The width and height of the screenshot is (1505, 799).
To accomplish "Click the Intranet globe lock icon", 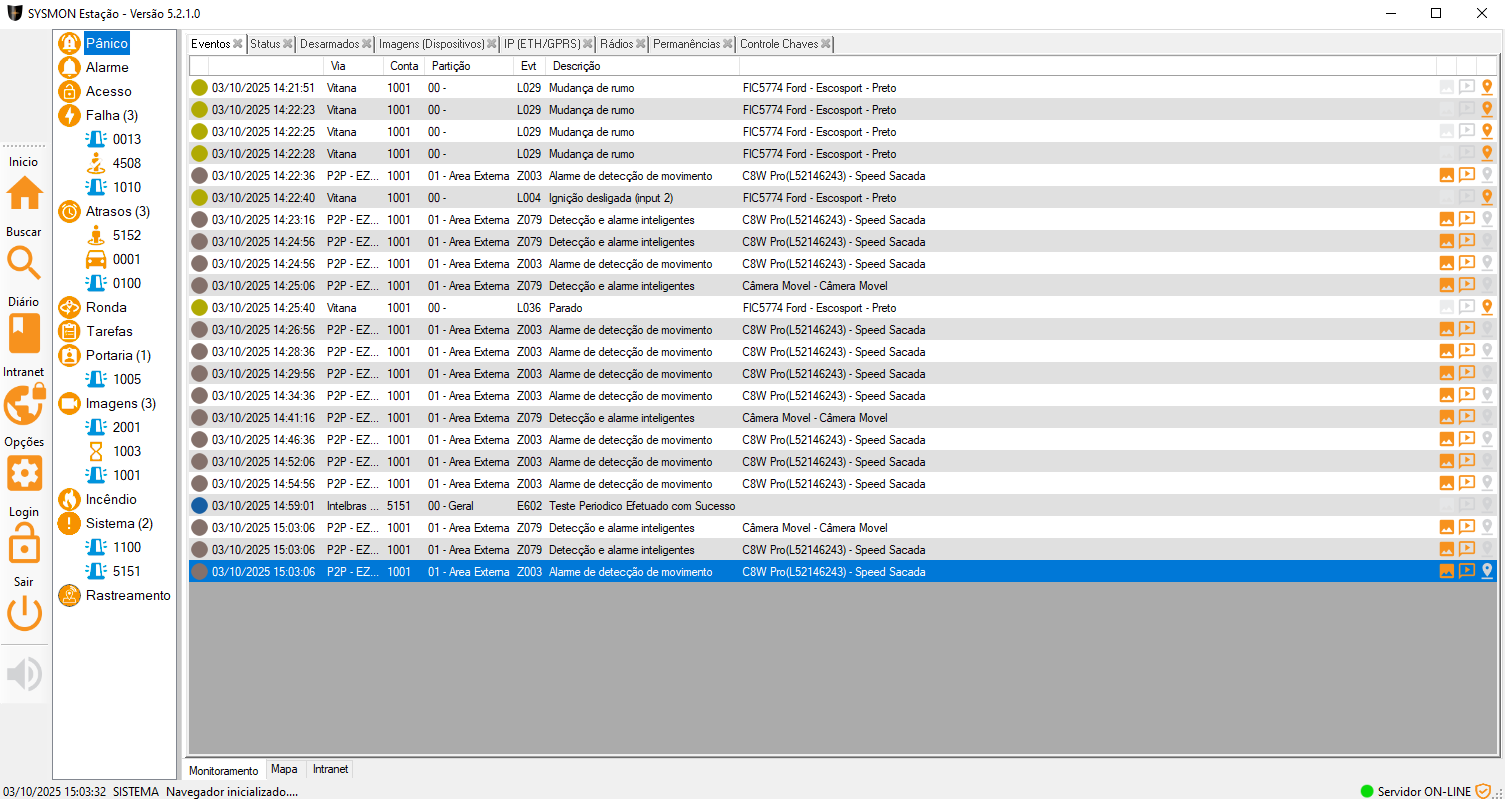I will [x=25, y=404].
